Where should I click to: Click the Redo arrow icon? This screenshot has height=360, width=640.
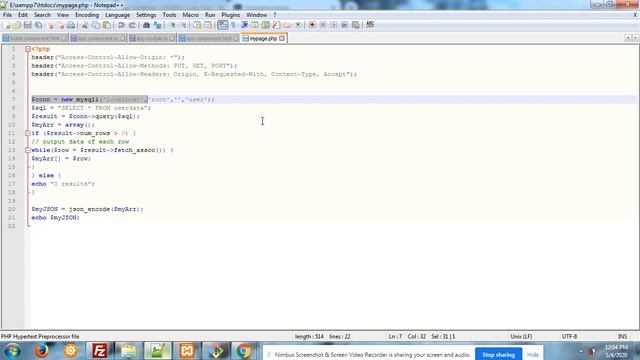[x=132, y=25]
